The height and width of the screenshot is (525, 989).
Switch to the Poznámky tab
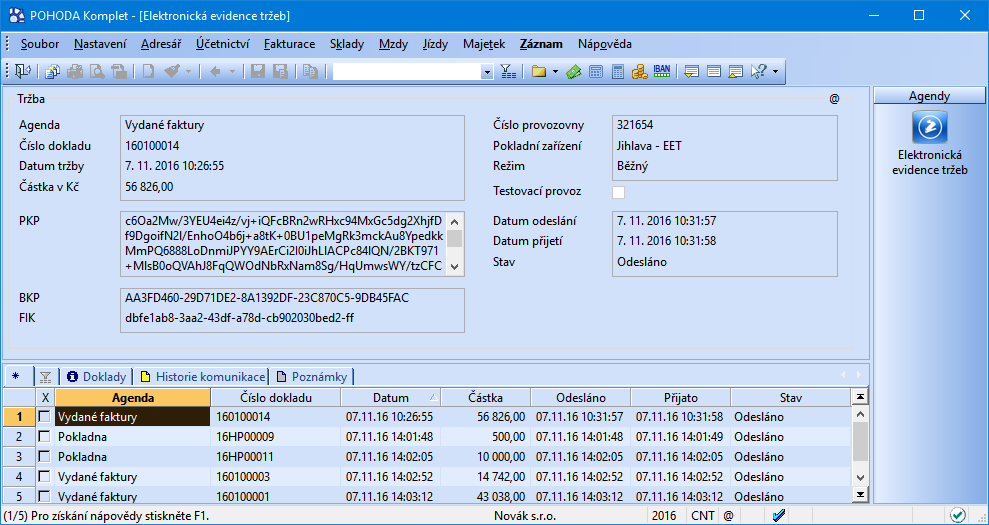point(312,377)
